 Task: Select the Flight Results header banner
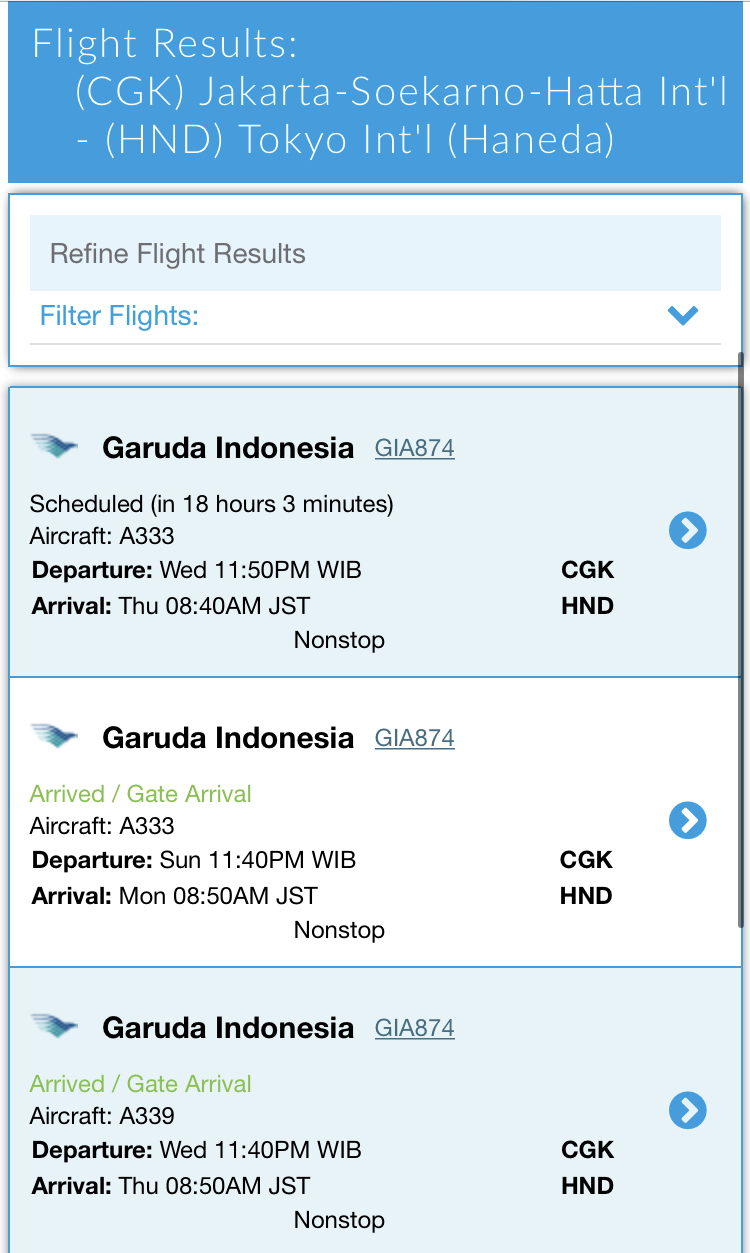[375, 92]
